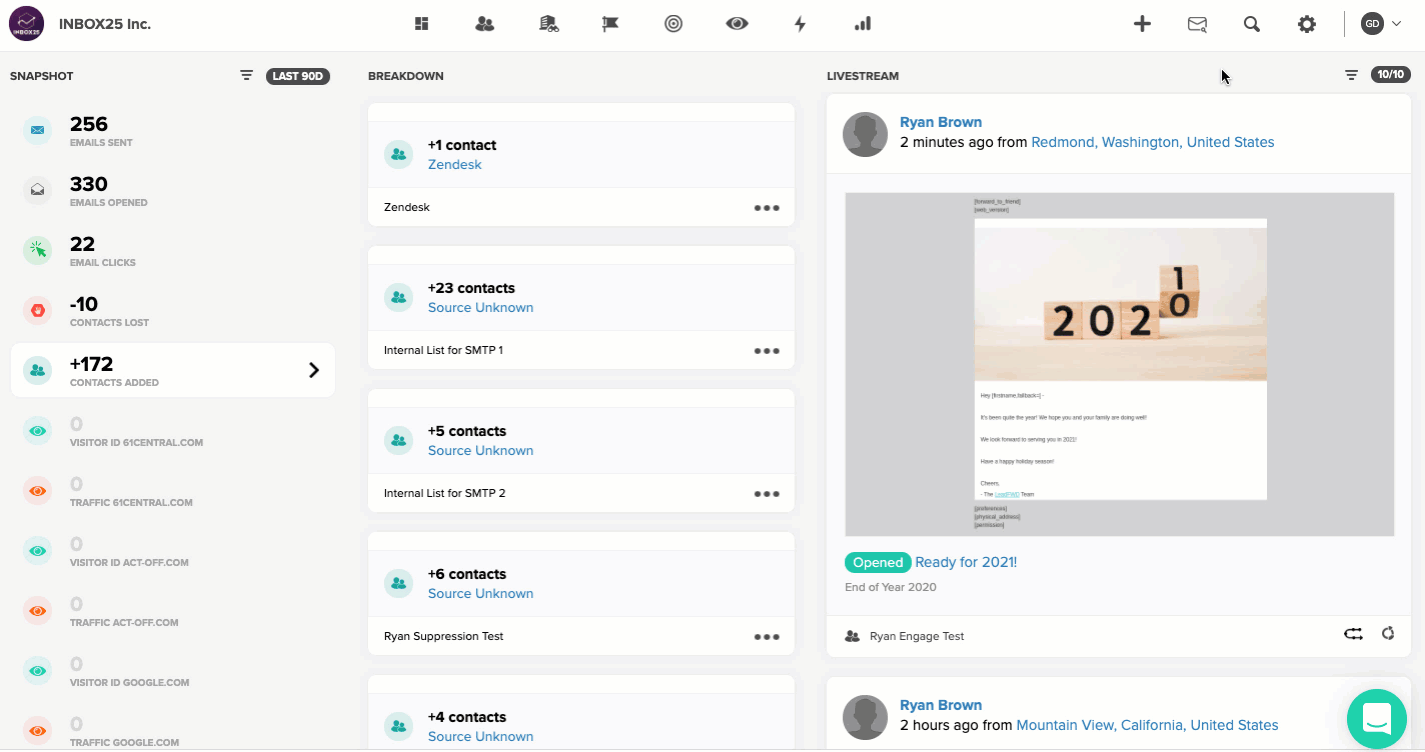Open the three-dot menu on Zendesk row
Viewport: 1425px width, 752px height.
[767, 208]
